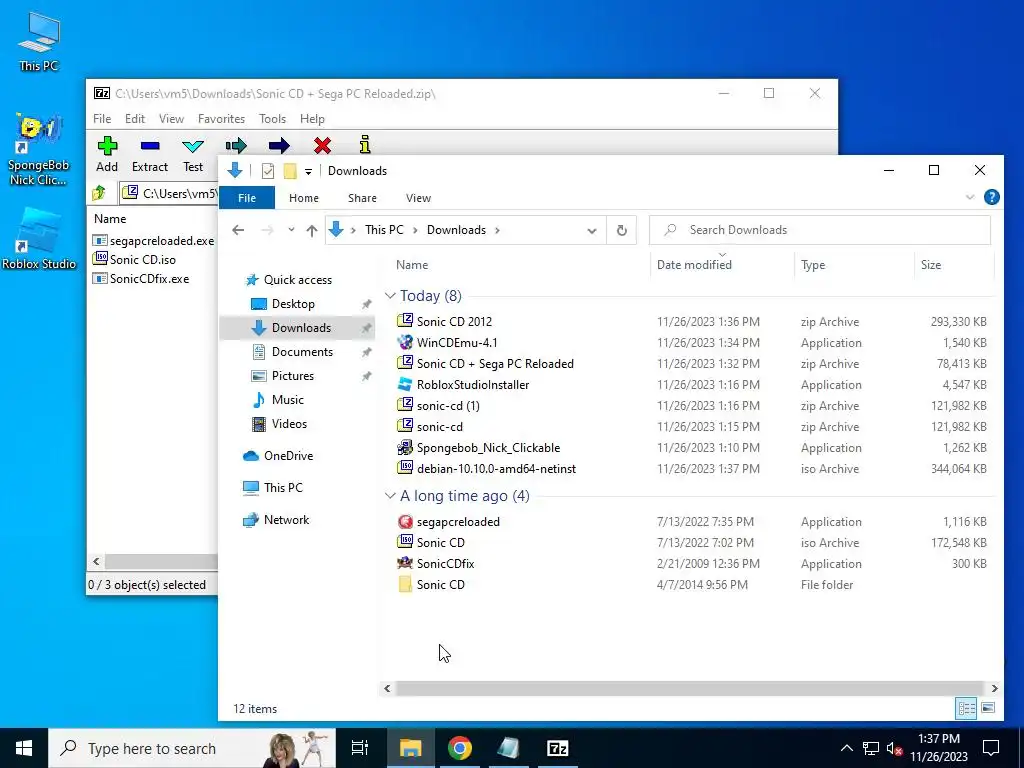Select Documents in navigation pane

tap(302, 352)
